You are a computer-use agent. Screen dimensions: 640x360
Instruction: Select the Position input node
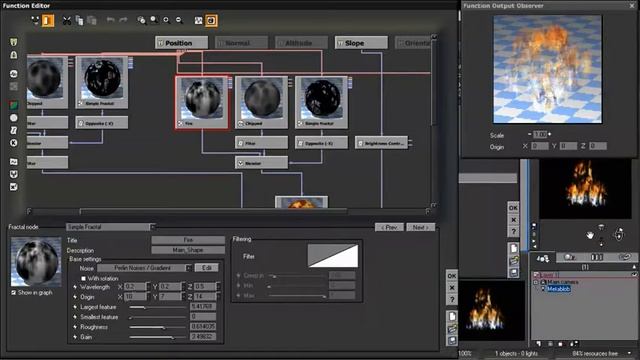tap(181, 43)
